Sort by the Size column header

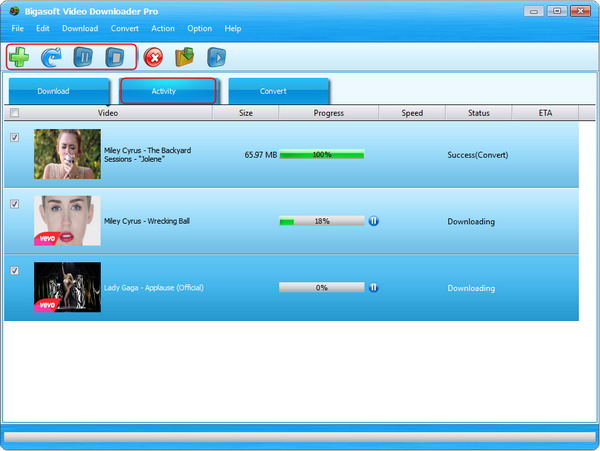(246, 113)
